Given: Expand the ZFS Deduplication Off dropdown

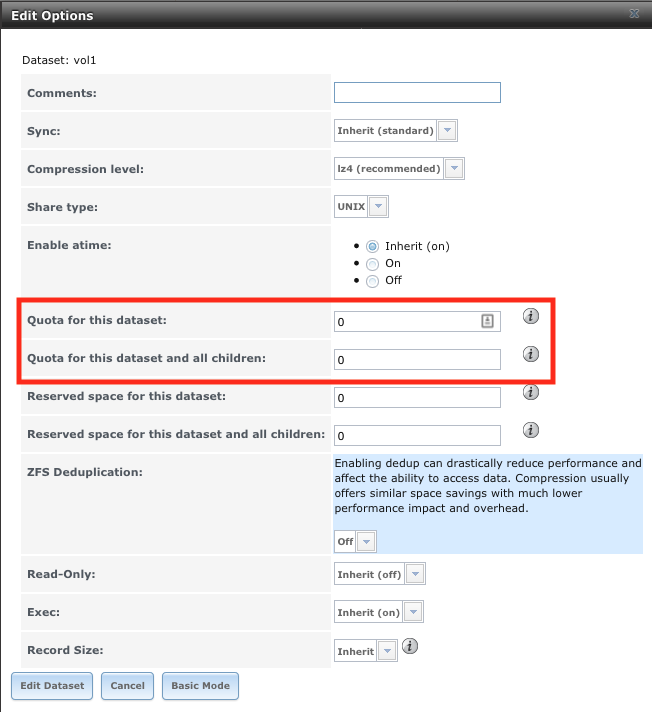Looking at the screenshot, I should point(355,541).
